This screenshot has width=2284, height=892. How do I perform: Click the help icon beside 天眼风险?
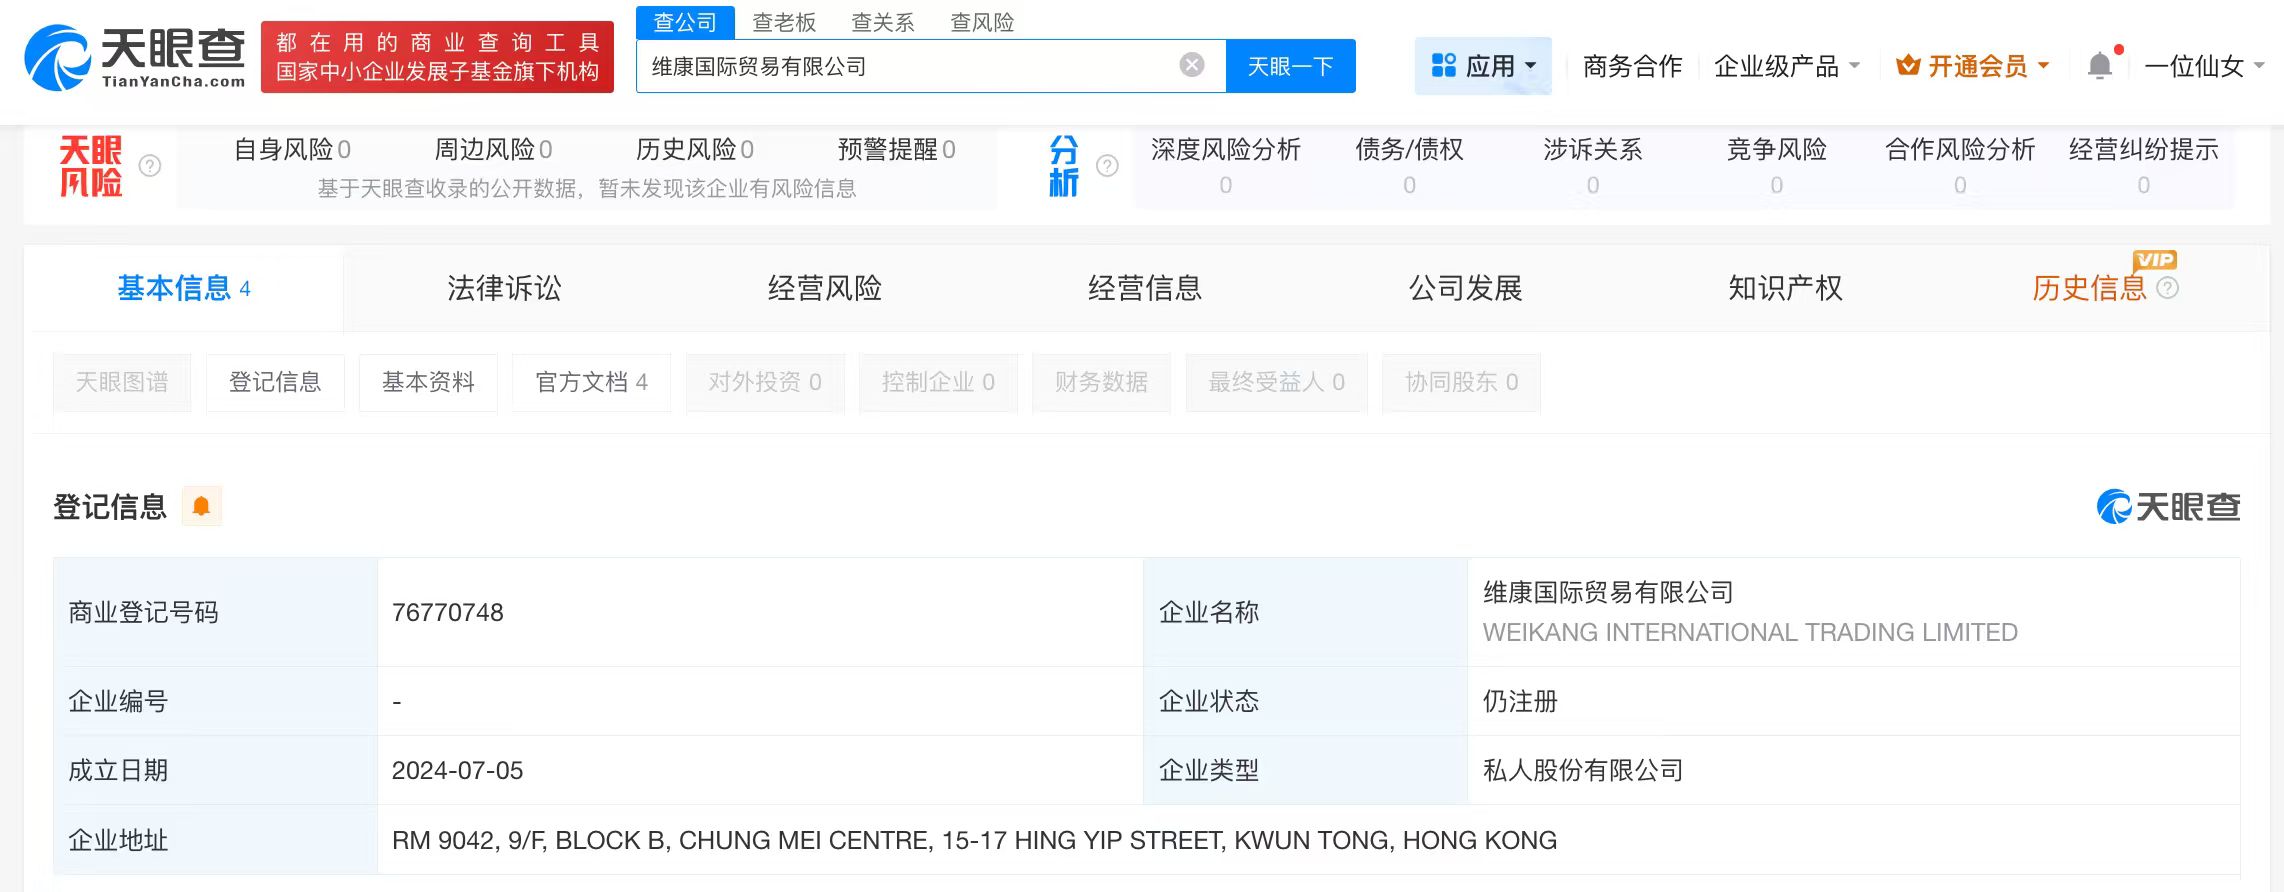click(150, 166)
